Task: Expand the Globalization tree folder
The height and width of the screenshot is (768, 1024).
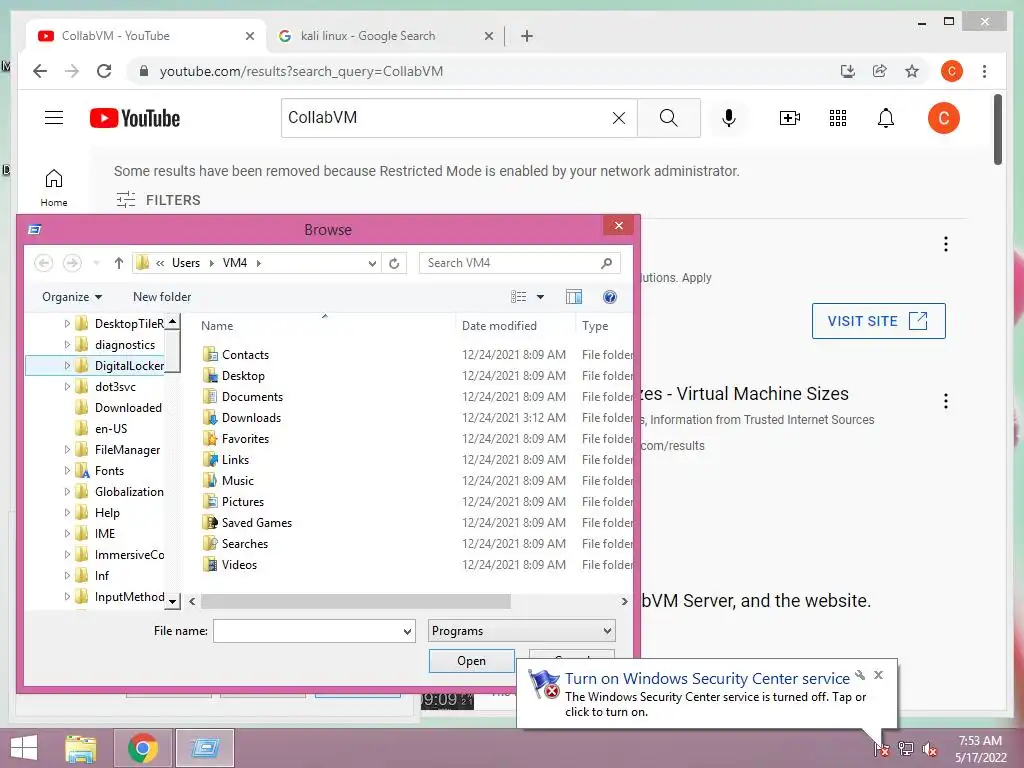Action: click(67, 491)
